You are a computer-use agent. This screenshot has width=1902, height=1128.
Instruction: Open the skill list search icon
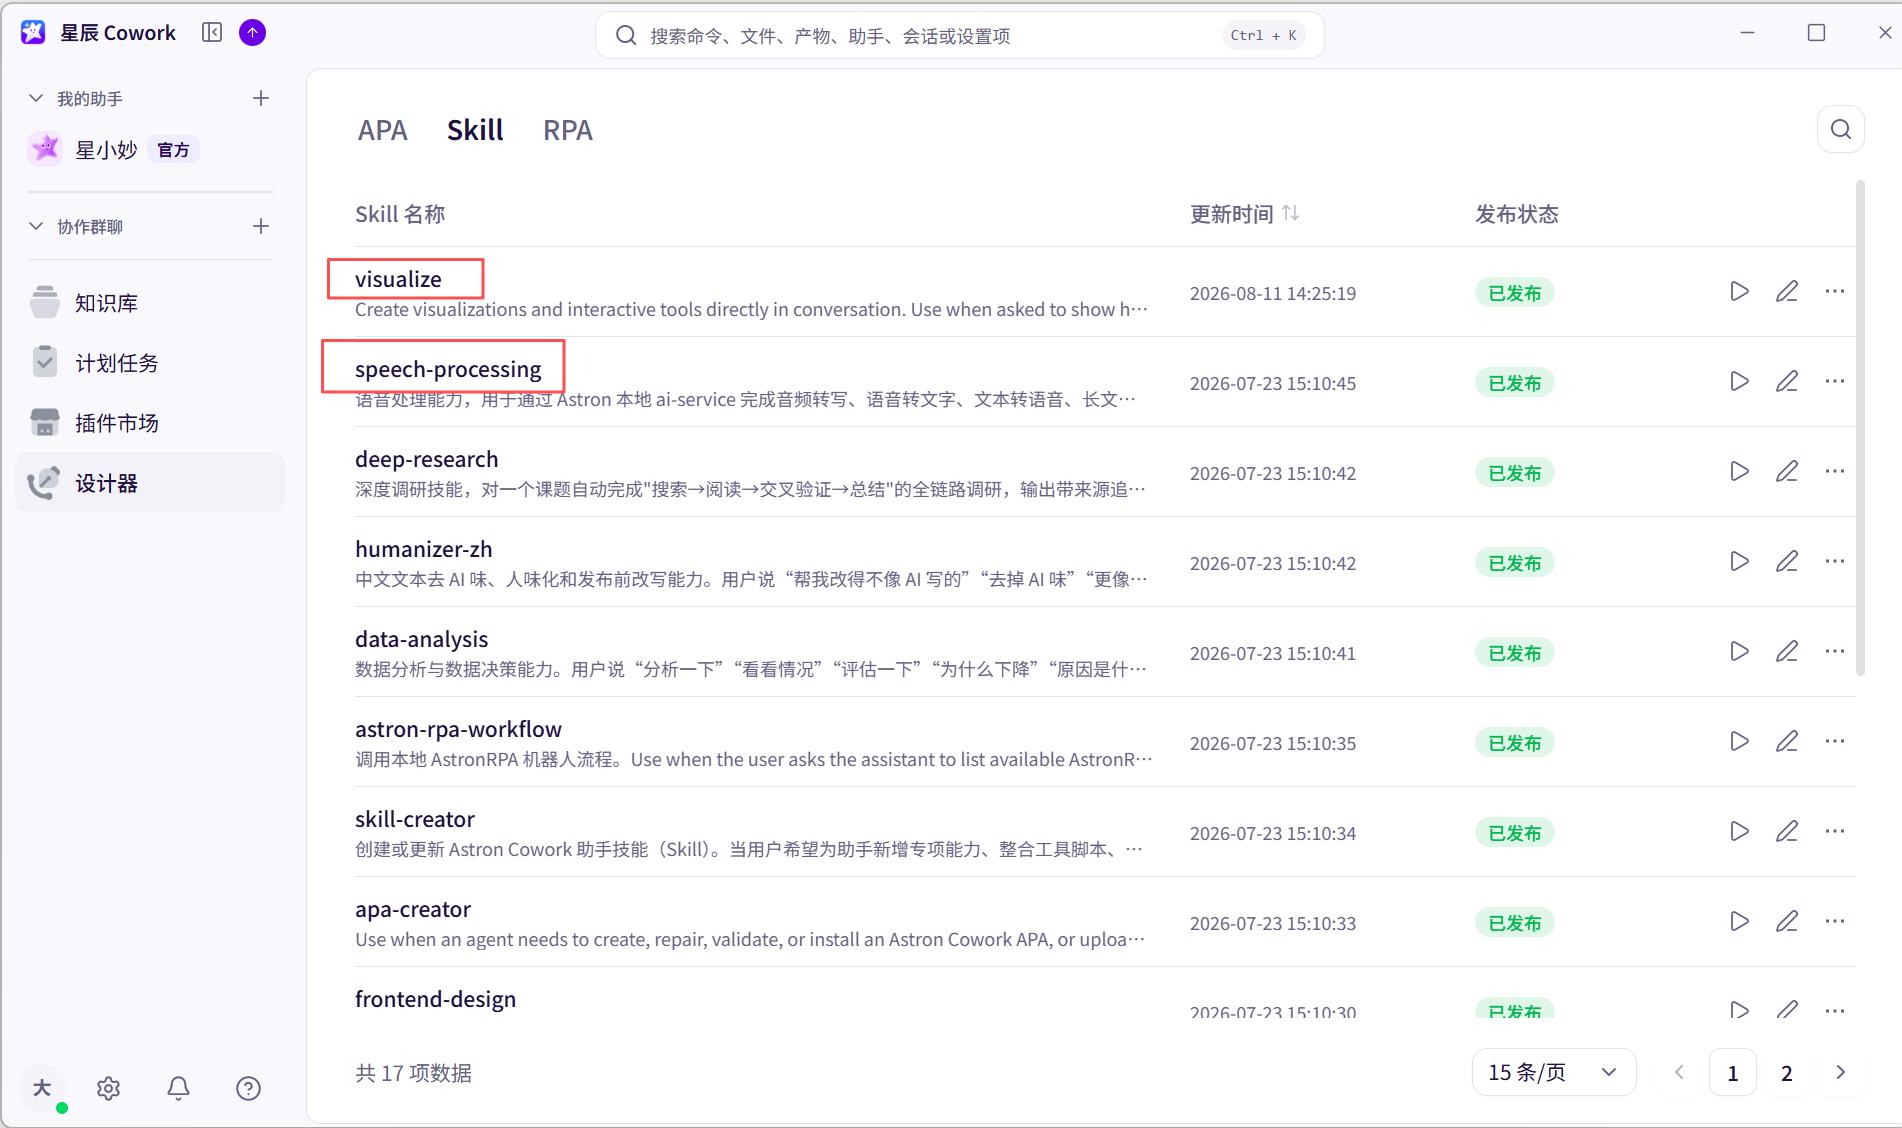[x=1840, y=129]
